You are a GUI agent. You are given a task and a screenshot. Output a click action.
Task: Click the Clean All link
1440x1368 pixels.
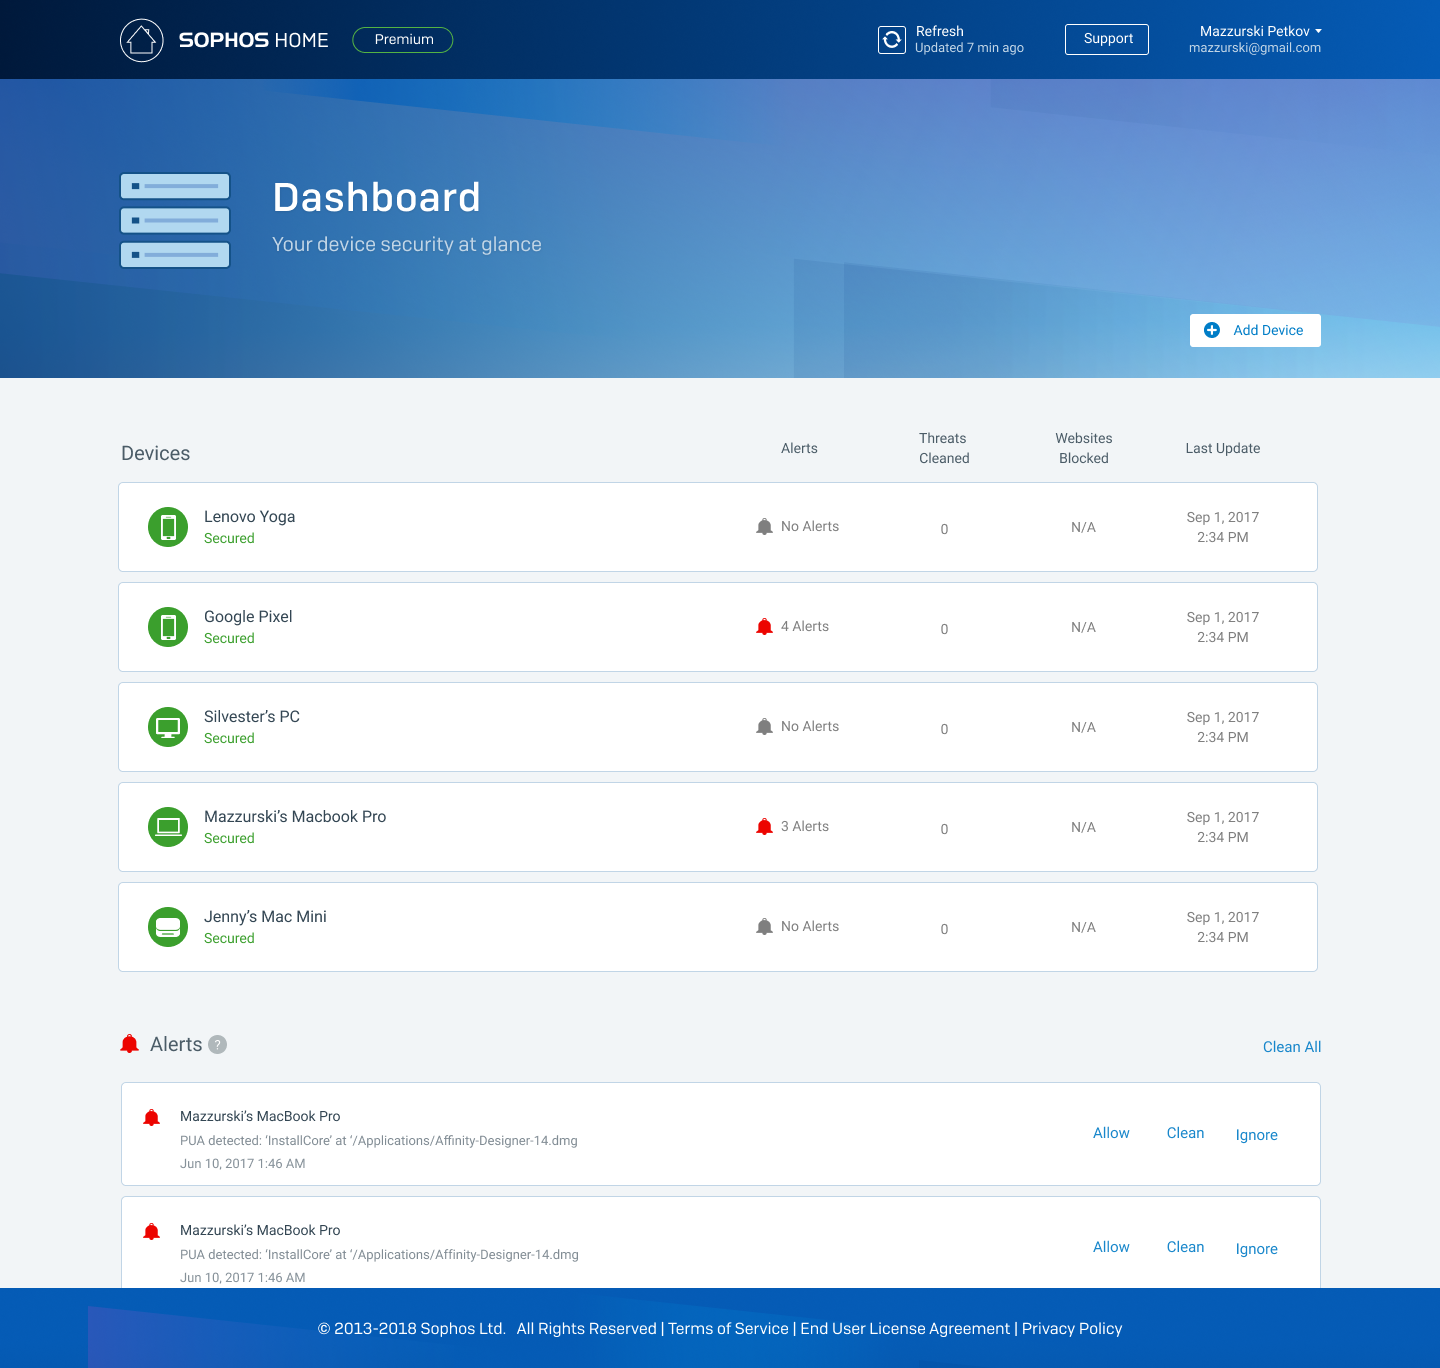coord(1292,1047)
